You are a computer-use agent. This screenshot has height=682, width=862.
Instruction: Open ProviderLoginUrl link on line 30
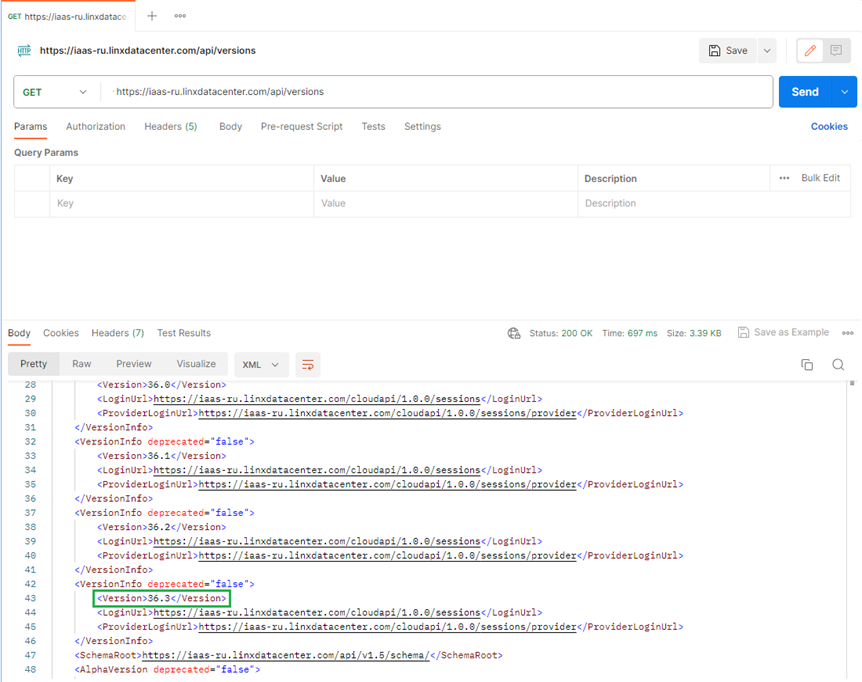[387, 413]
